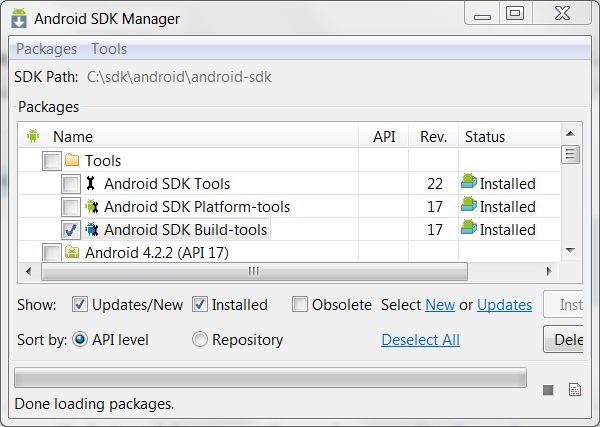Image resolution: width=600 pixels, height=427 pixels.
Task: Click the vertical scrollbar thumb
Action: [x=570, y=154]
